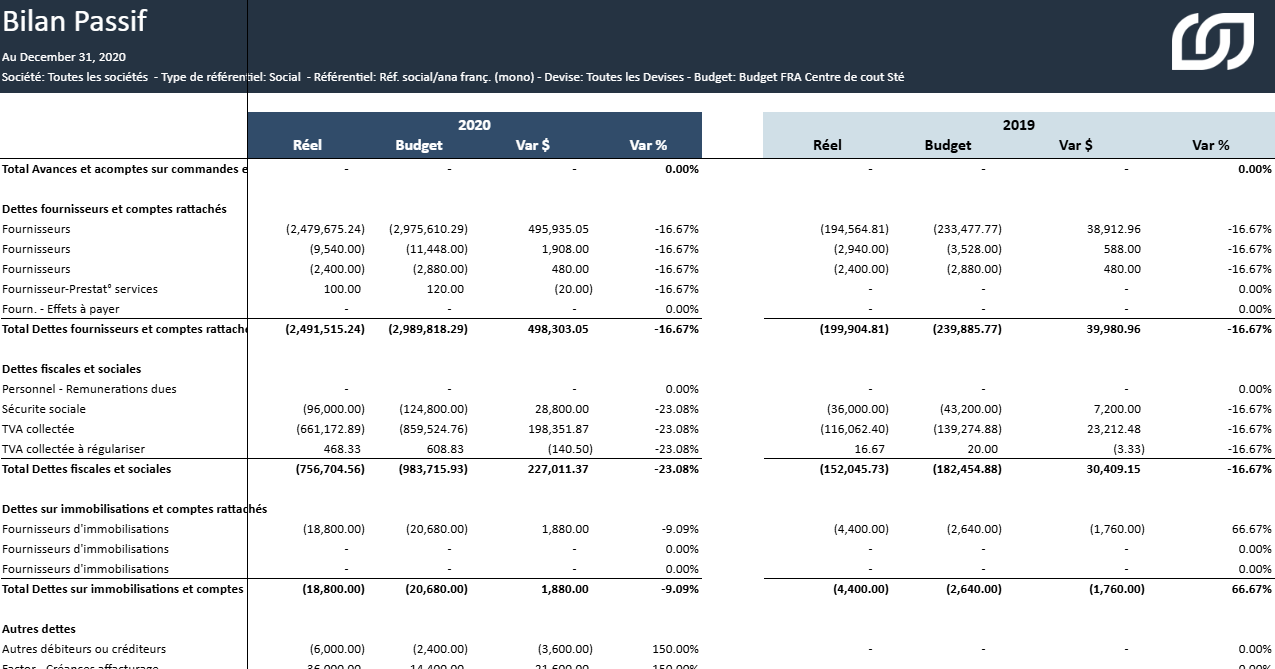Click the 'Total Dettes fournisseurs et comptes rattaché' row label
This screenshot has height=669, width=1275.
pyautogui.click(x=124, y=329)
